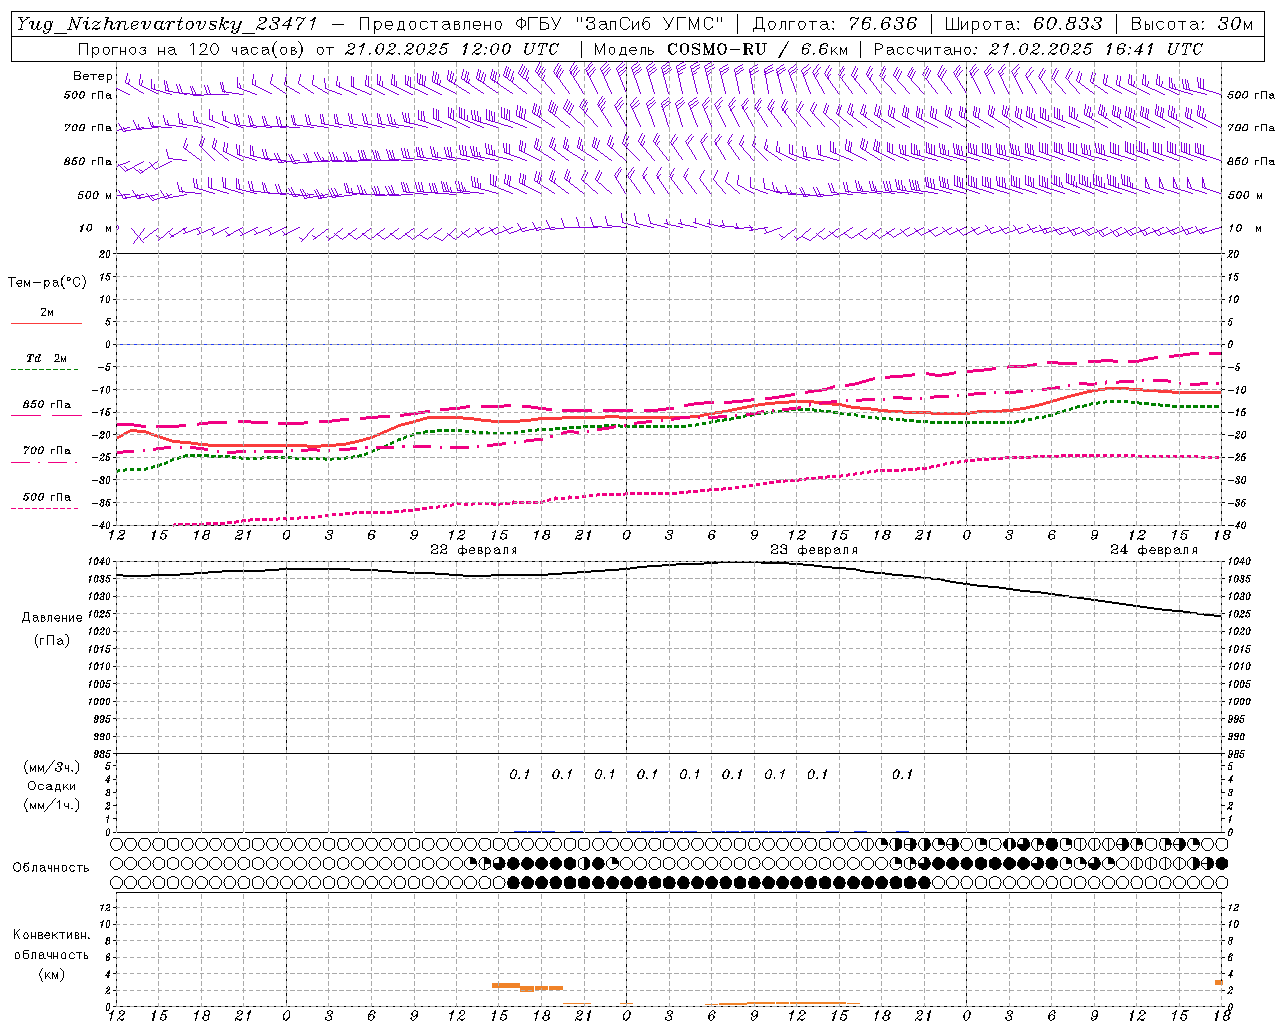The width and height of the screenshot is (1280, 1024).
Task: Click the orange convective bar at 22 February 15h
Action: point(506,985)
